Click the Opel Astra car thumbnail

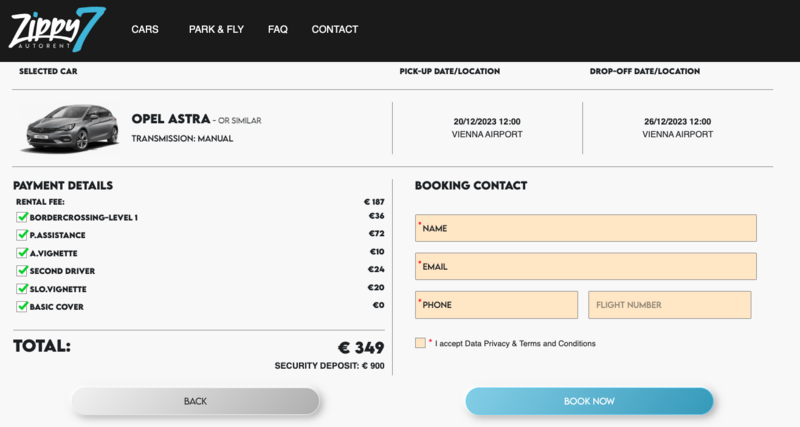click(x=72, y=128)
